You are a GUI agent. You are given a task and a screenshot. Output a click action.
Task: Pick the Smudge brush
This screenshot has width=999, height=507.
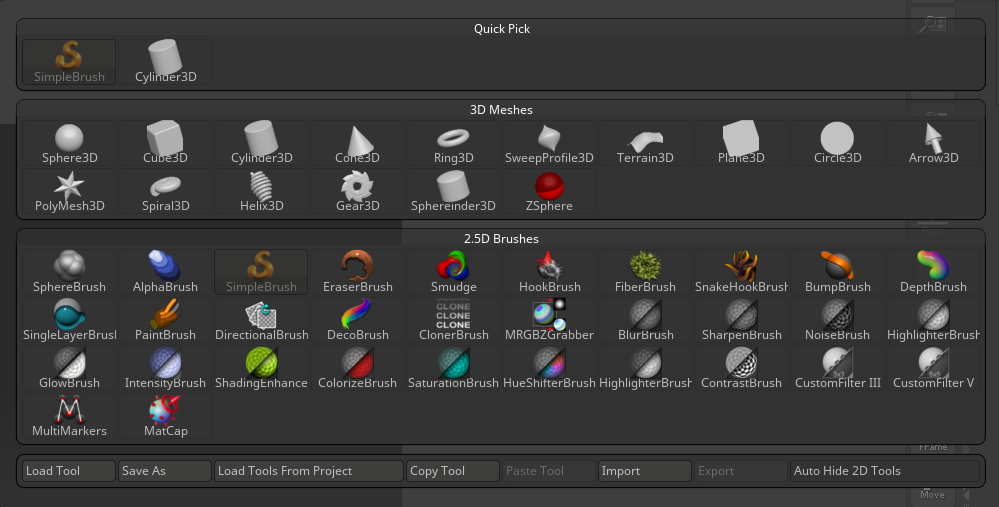point(453,273)
